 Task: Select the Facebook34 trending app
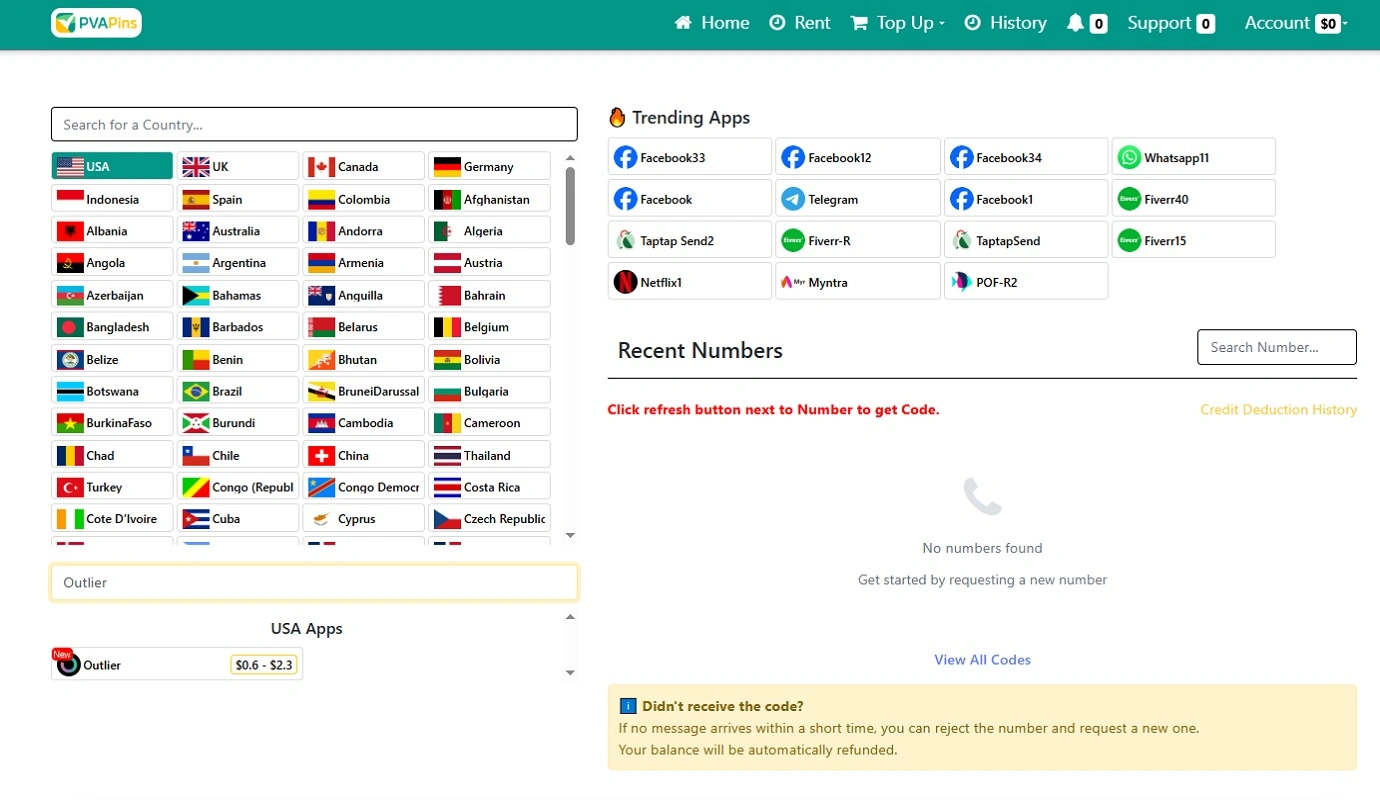(1026, 157)
